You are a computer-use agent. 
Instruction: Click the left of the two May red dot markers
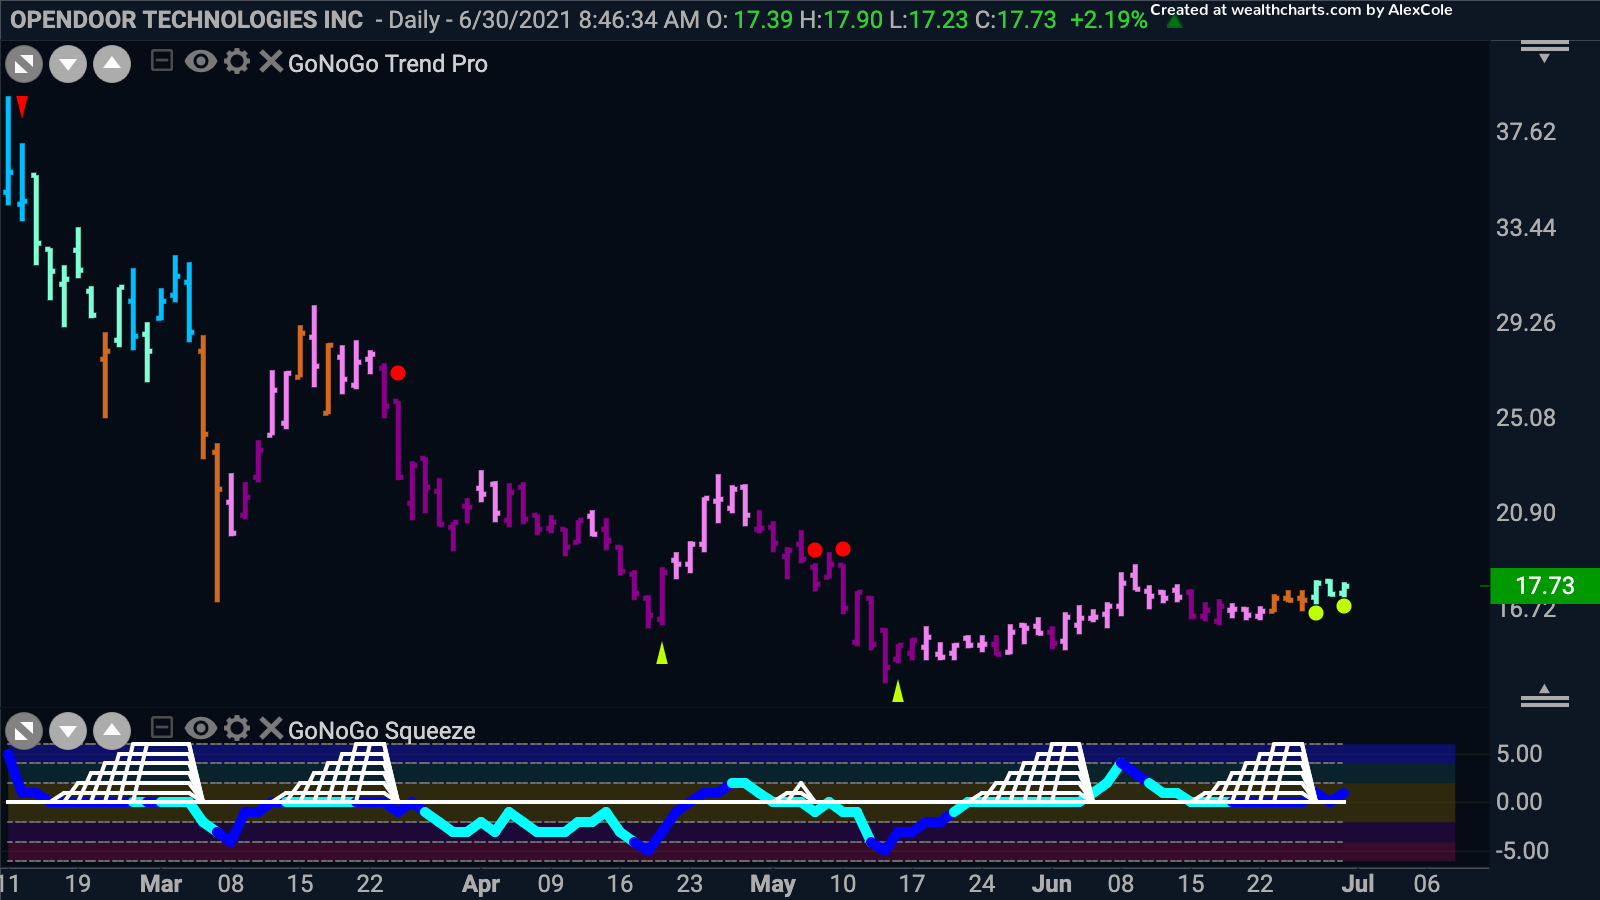click(x=815, y=550)
